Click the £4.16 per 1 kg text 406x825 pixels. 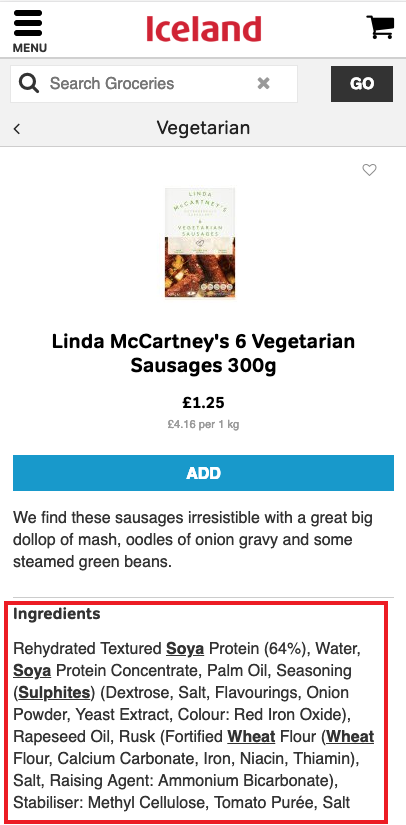(204, 424)
